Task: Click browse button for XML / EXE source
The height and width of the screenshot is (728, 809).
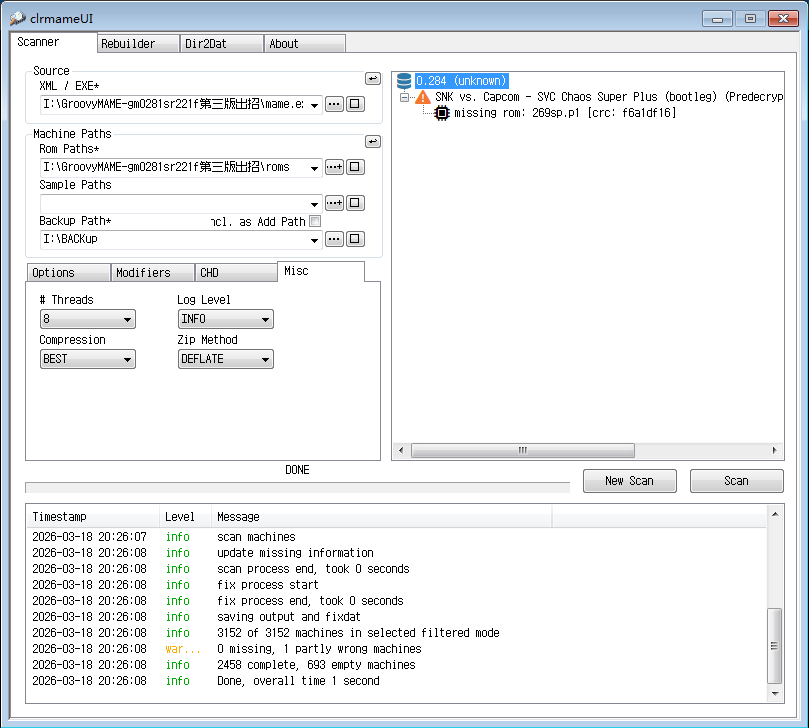Action: click(x=334, y=104)
